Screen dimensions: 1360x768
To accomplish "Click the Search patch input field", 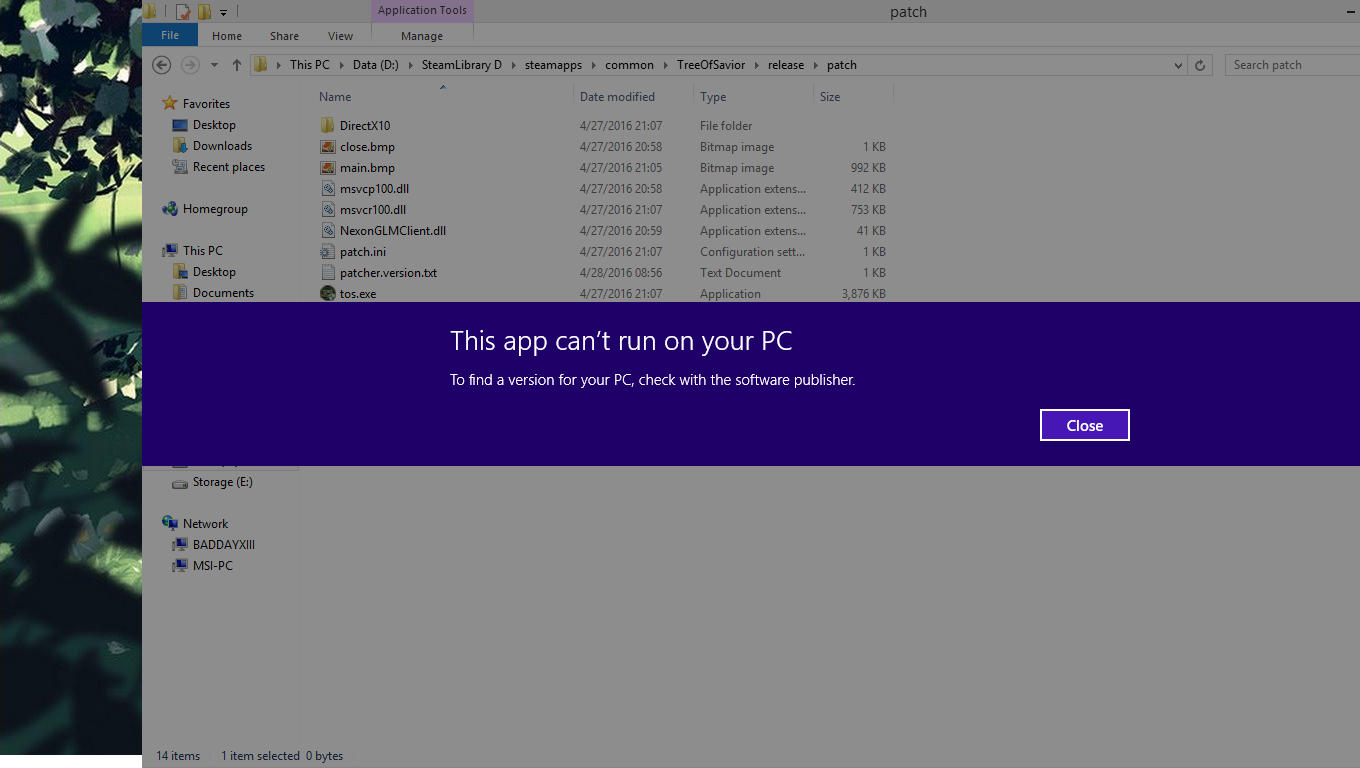I will pyautogui.click(x=1290, y=65).
